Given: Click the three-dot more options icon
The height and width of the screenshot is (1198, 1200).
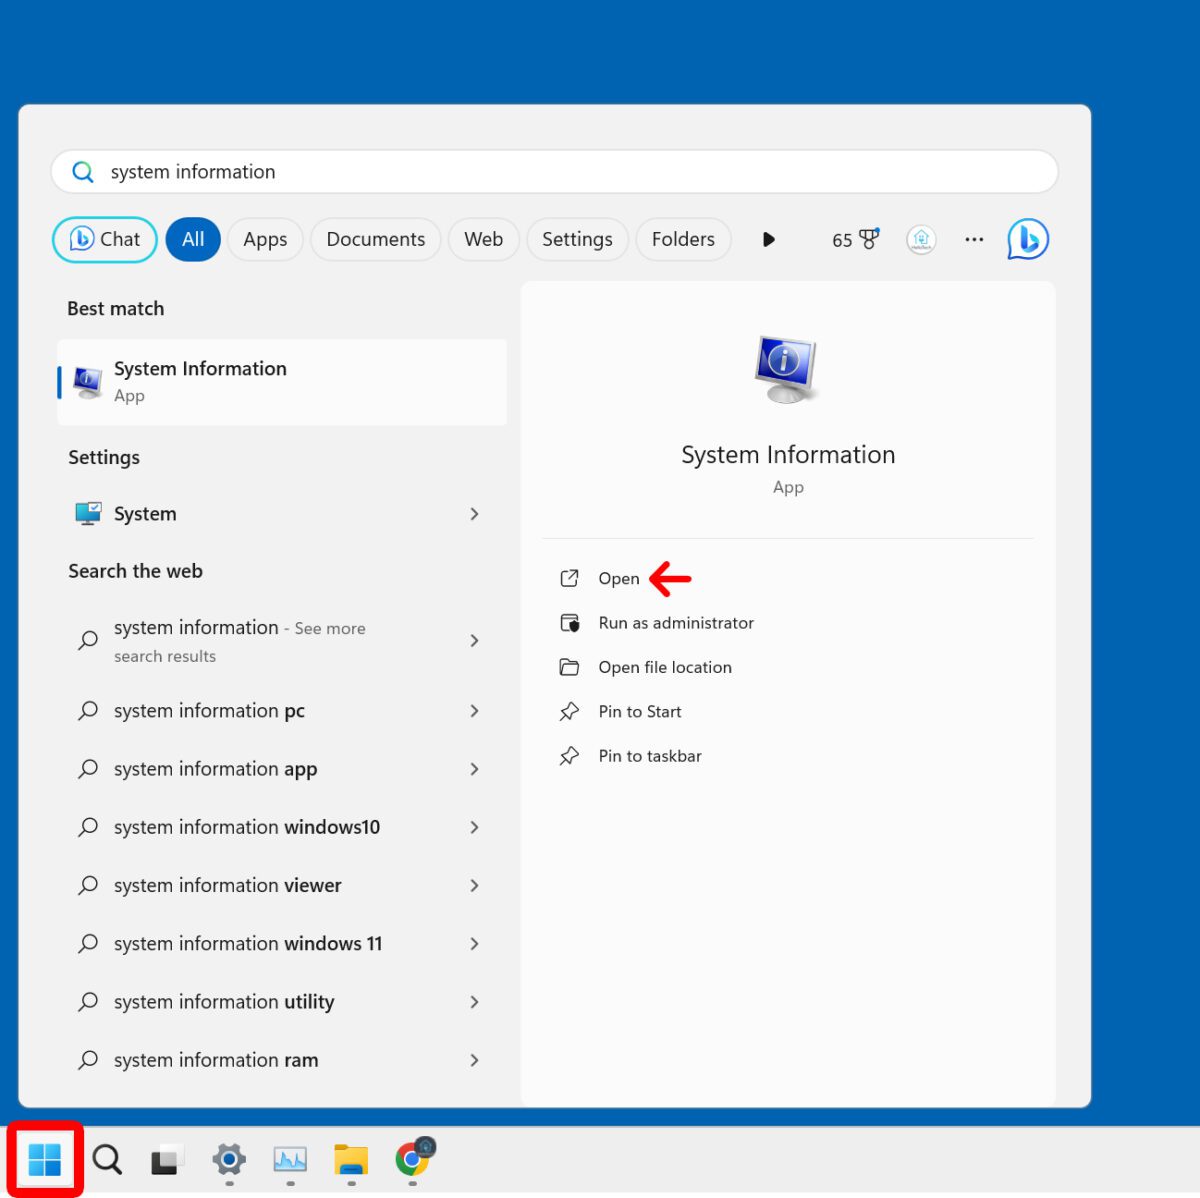Looking at the screenshot, I should (x=974, y=240).
